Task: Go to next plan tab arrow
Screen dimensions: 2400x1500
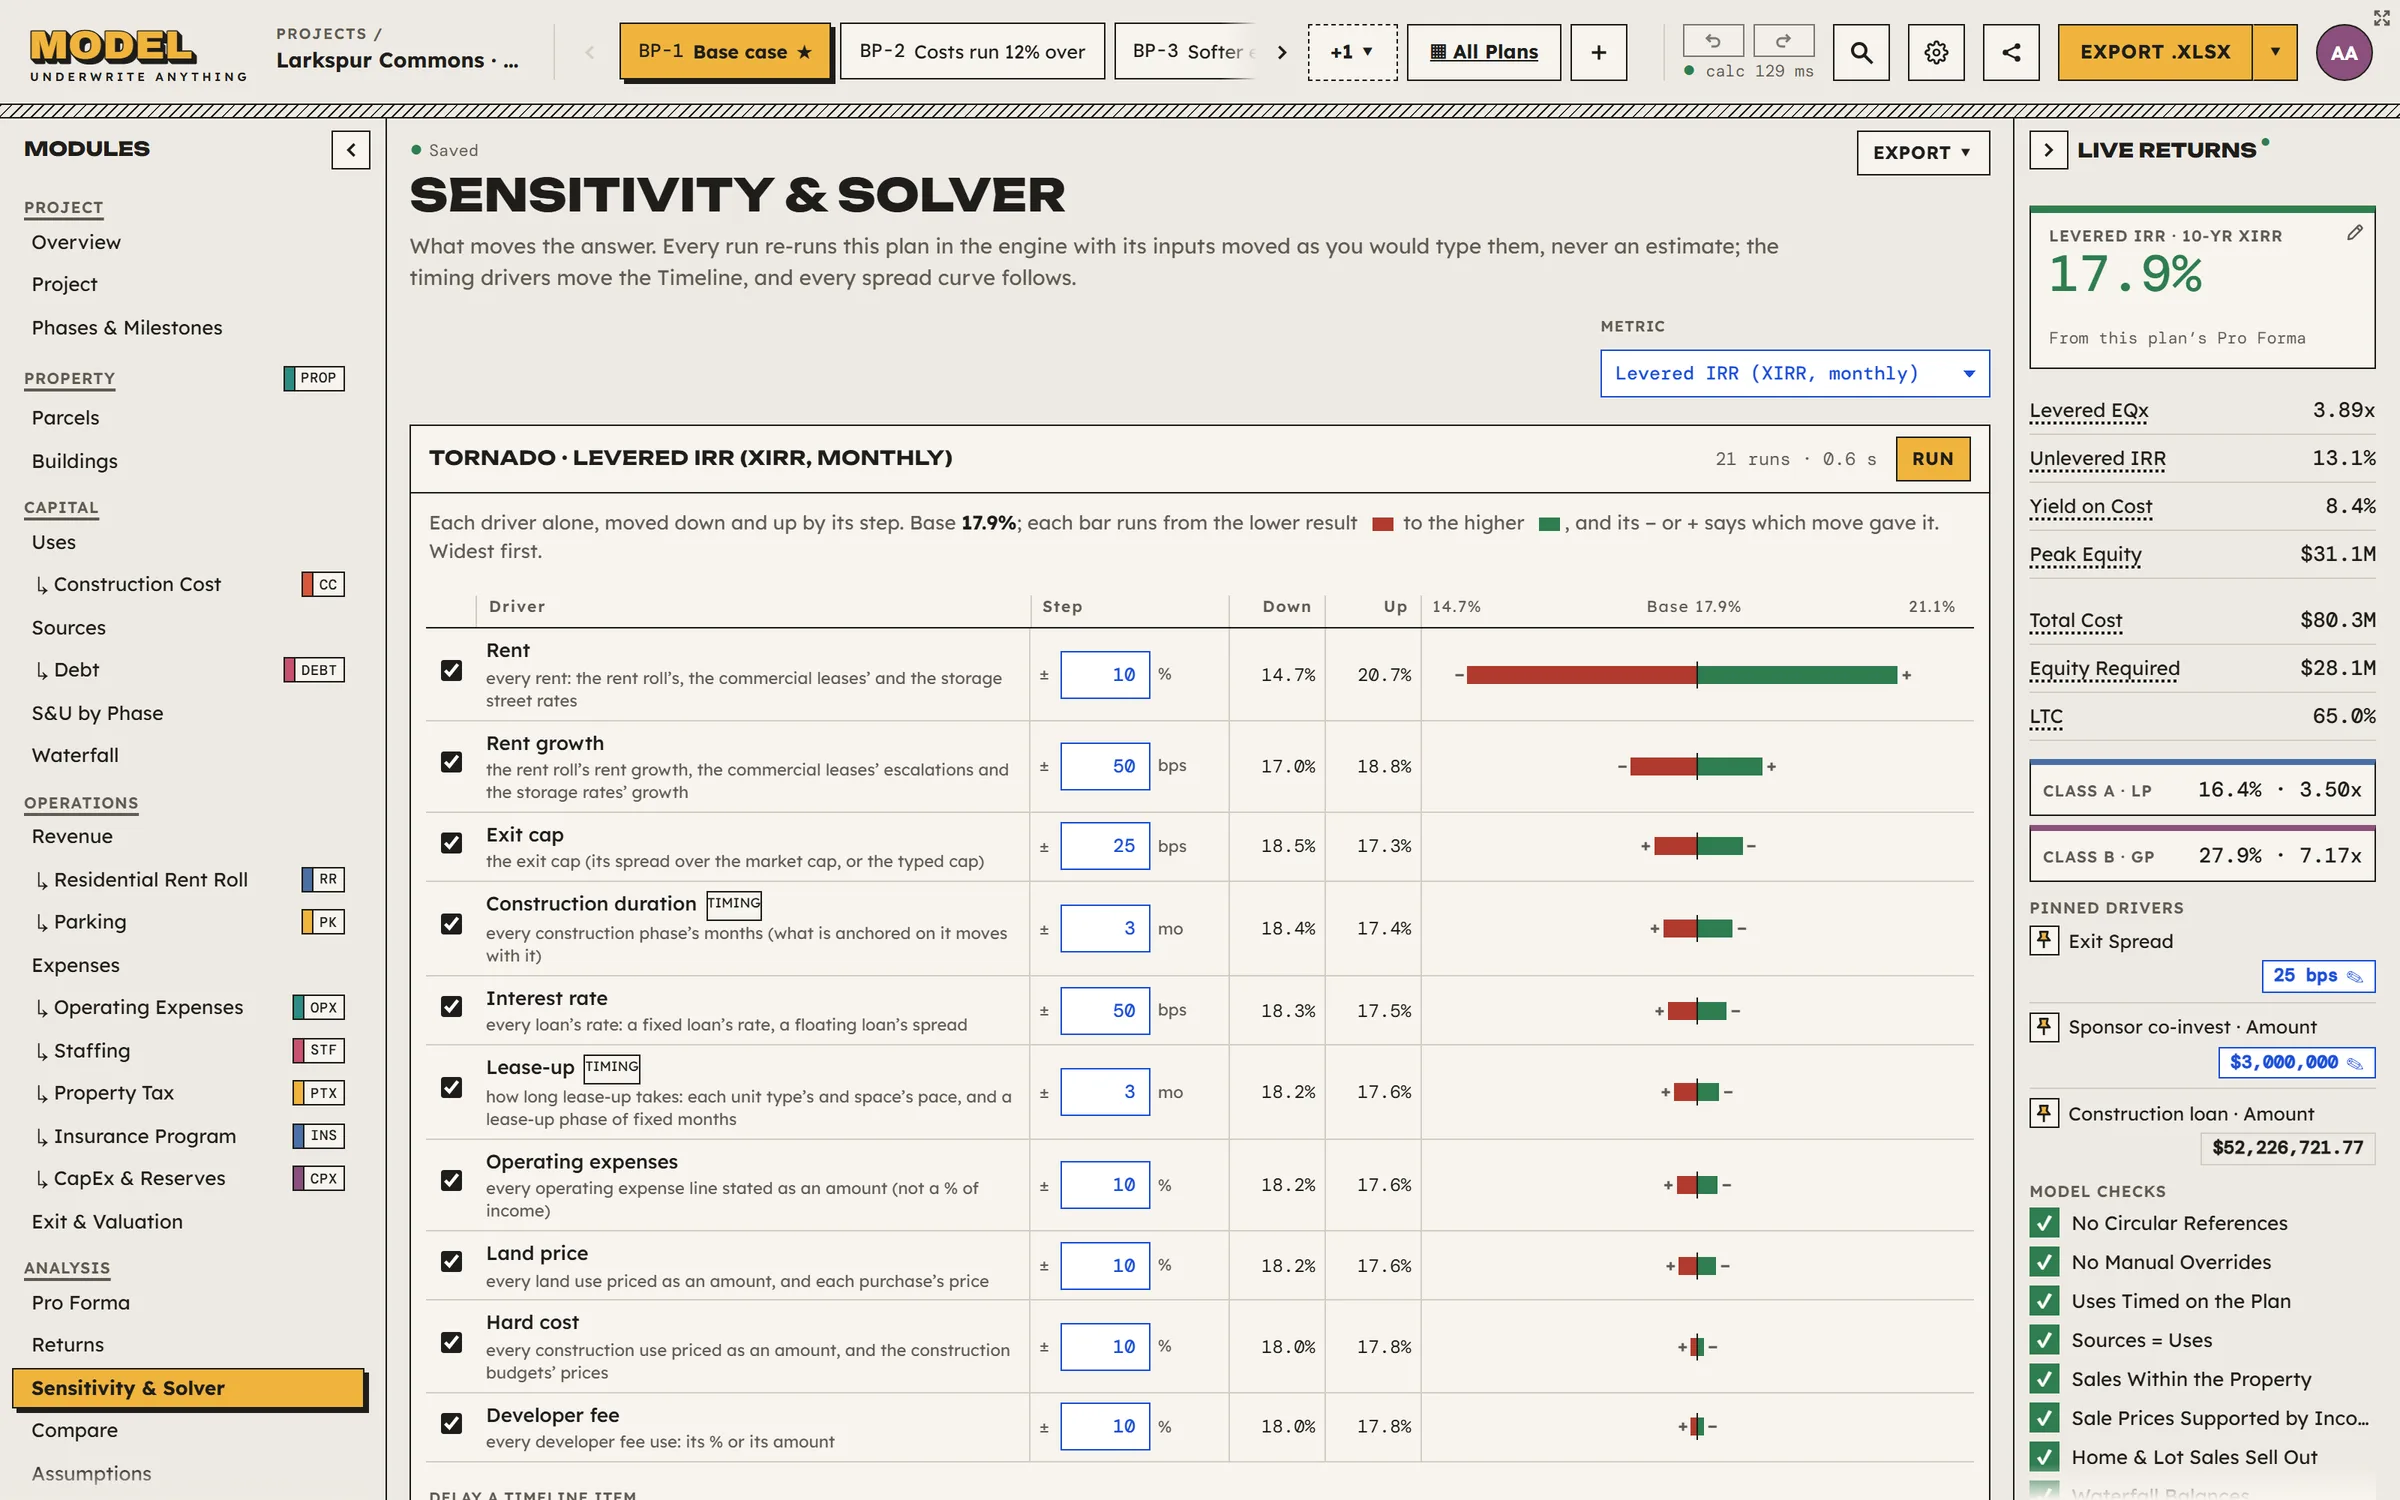Action: click(1282, 52)
